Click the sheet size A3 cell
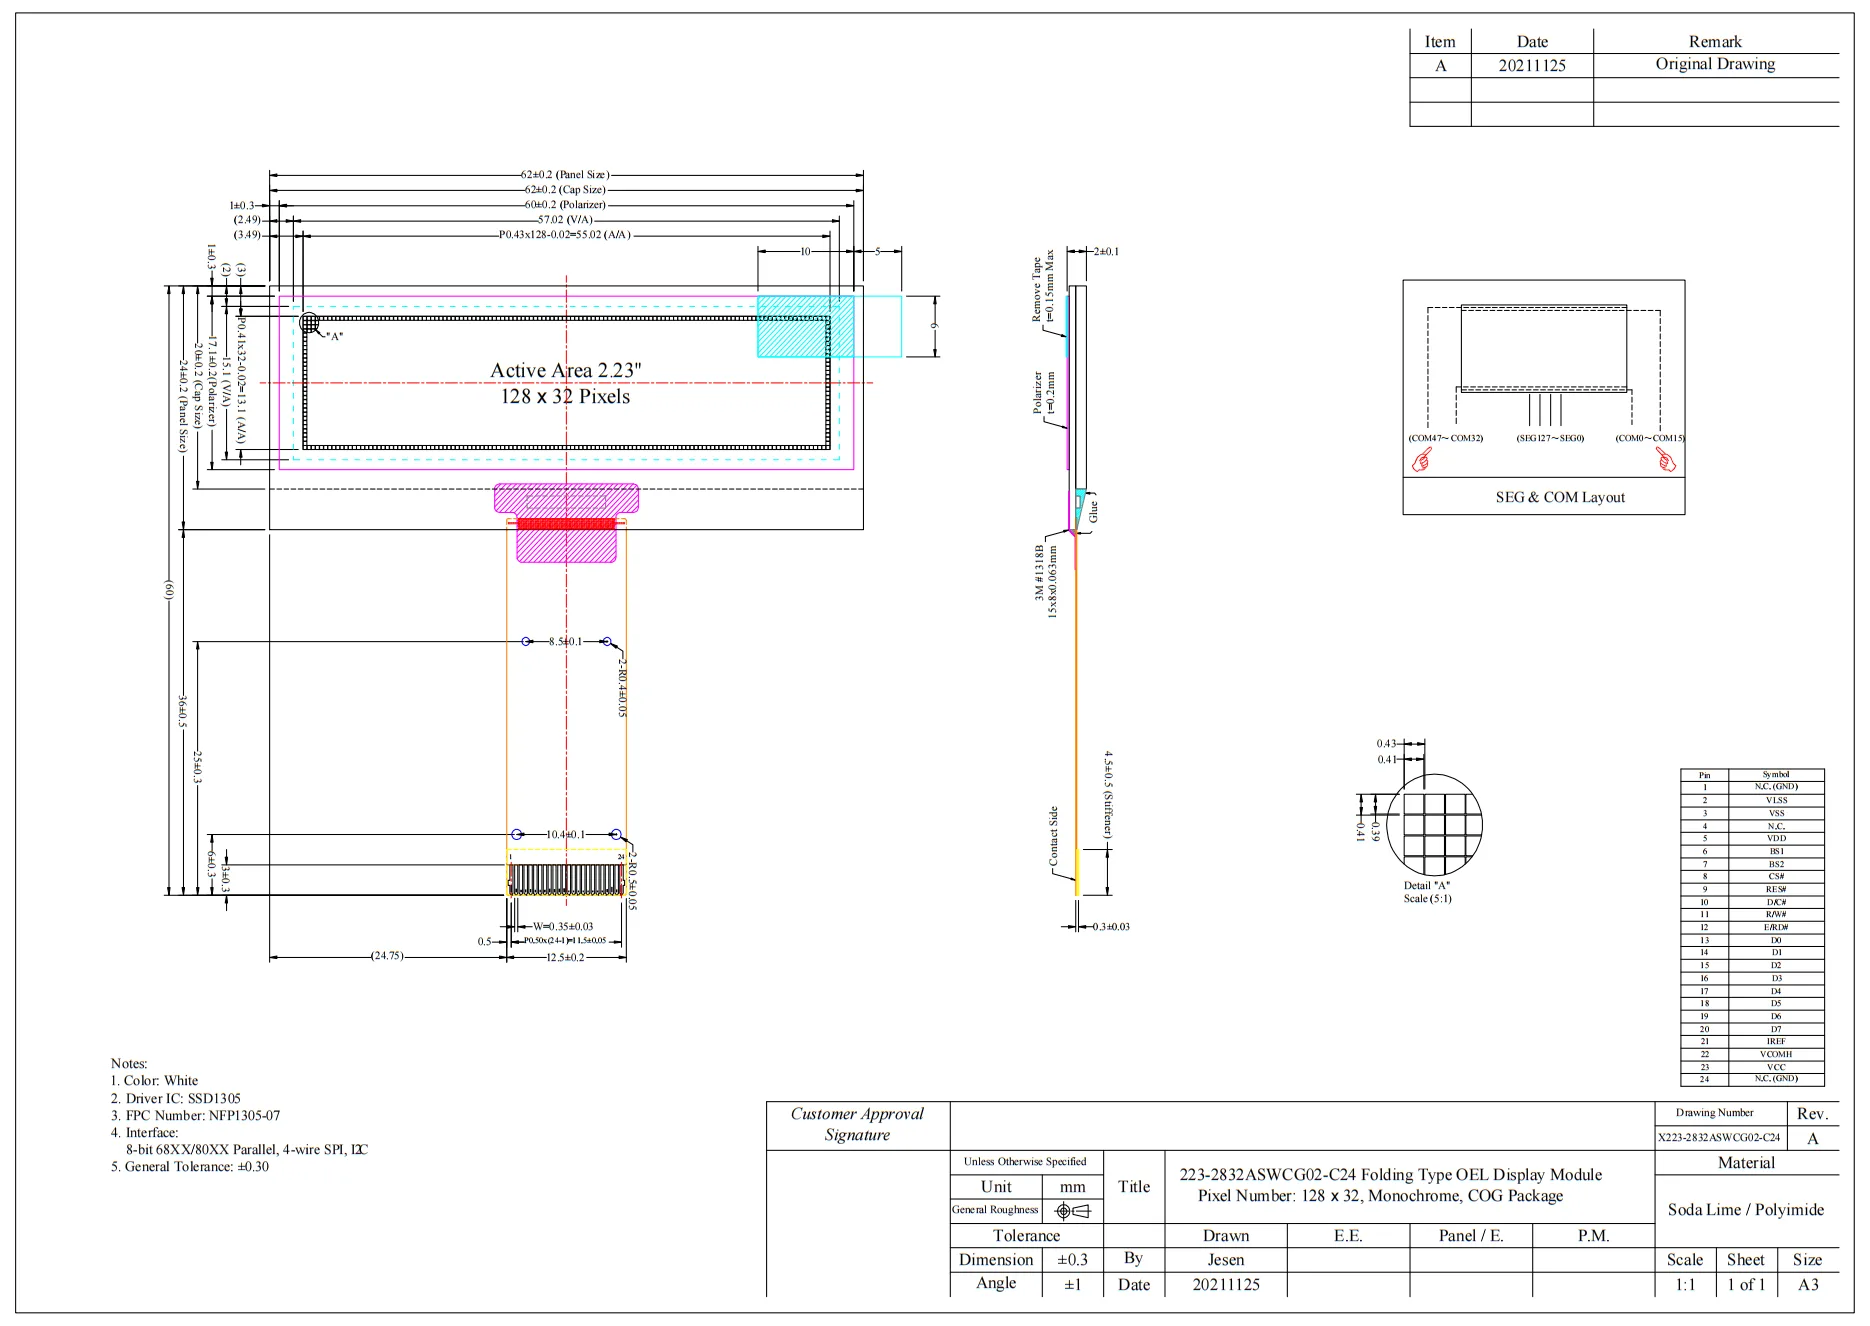 click(x=1807, y=1285)
